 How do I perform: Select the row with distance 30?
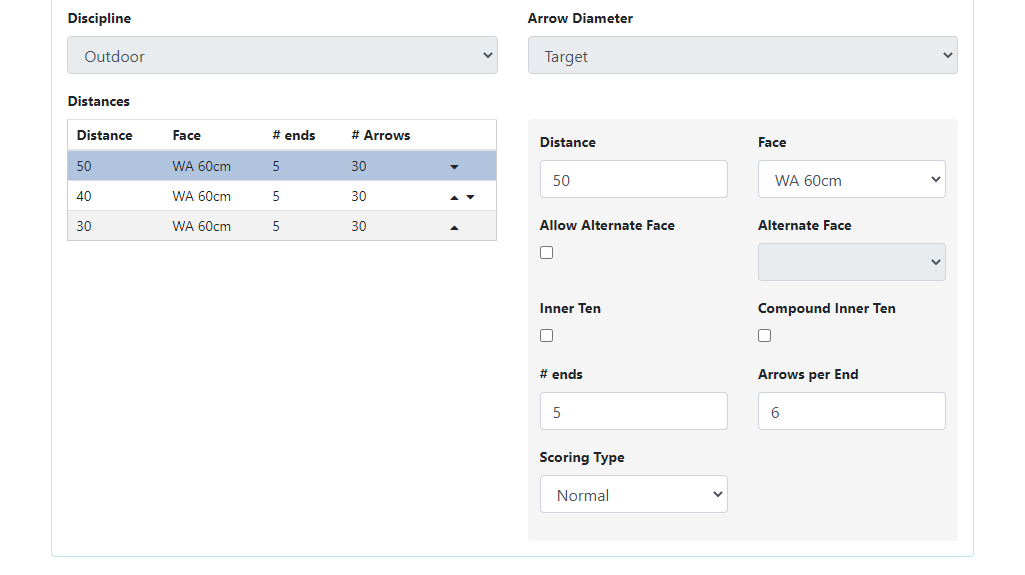282,226
